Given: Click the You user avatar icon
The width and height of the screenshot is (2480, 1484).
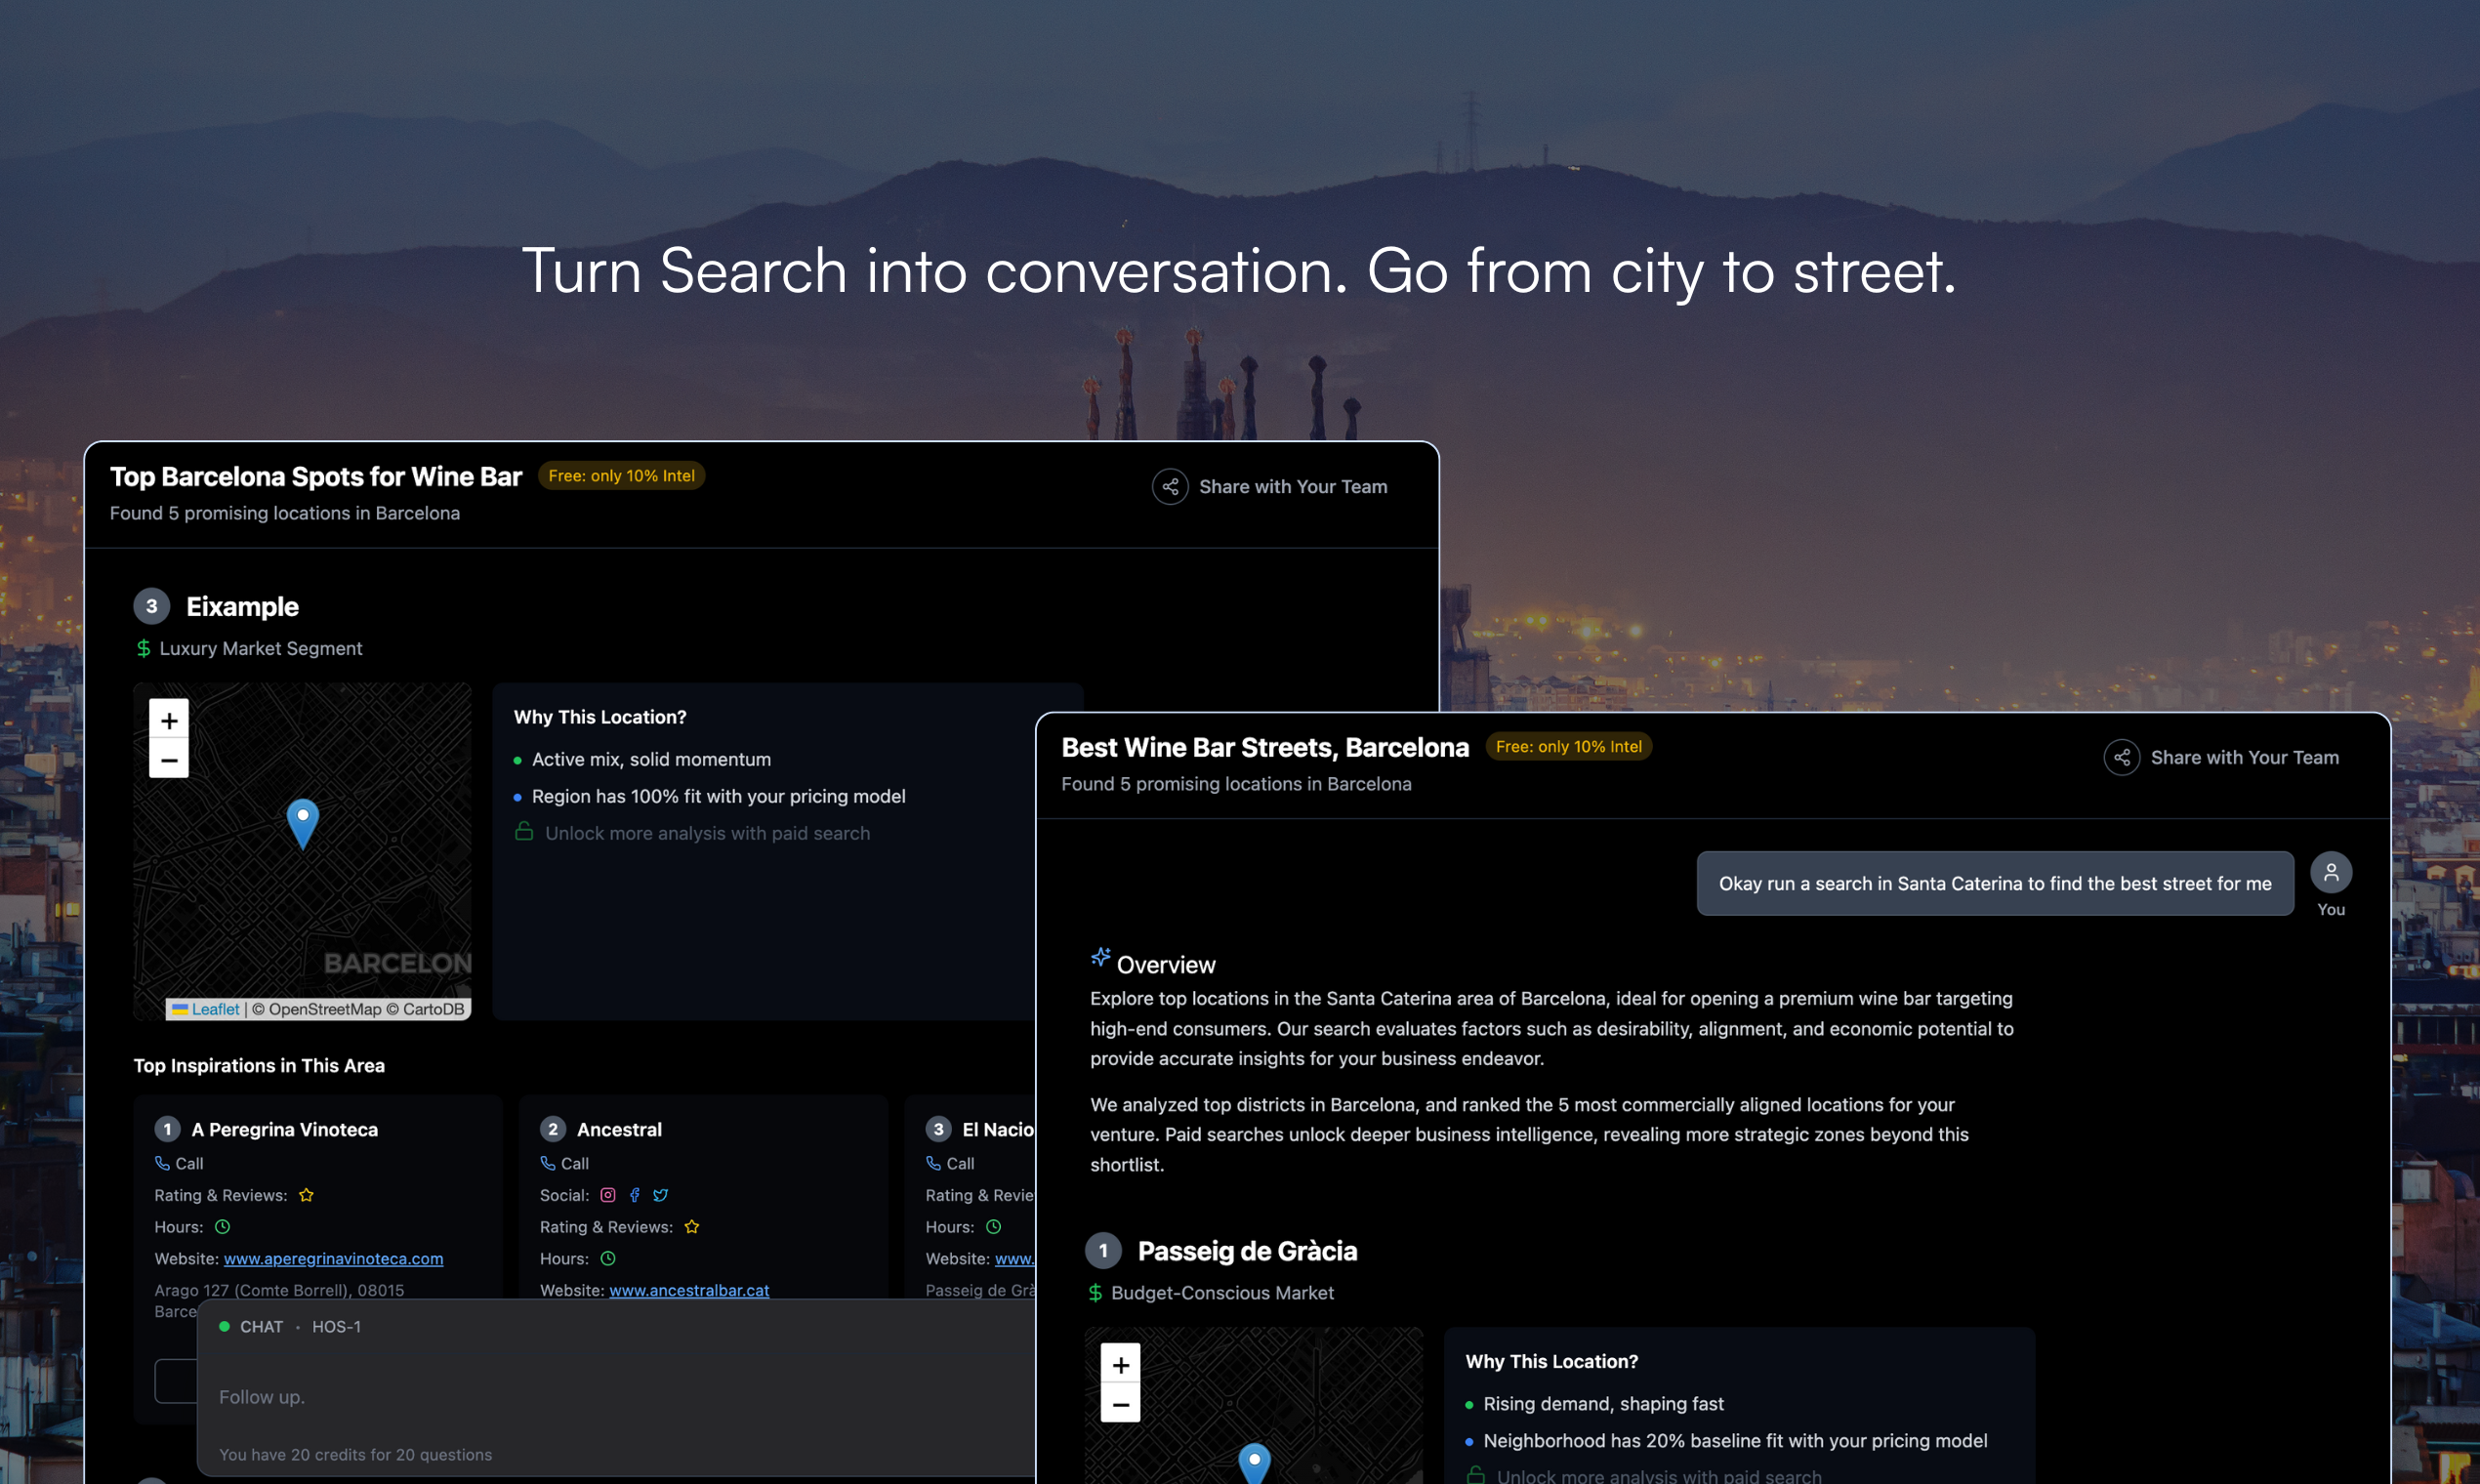Looking at the screenshot, I should coord(2331,873).
